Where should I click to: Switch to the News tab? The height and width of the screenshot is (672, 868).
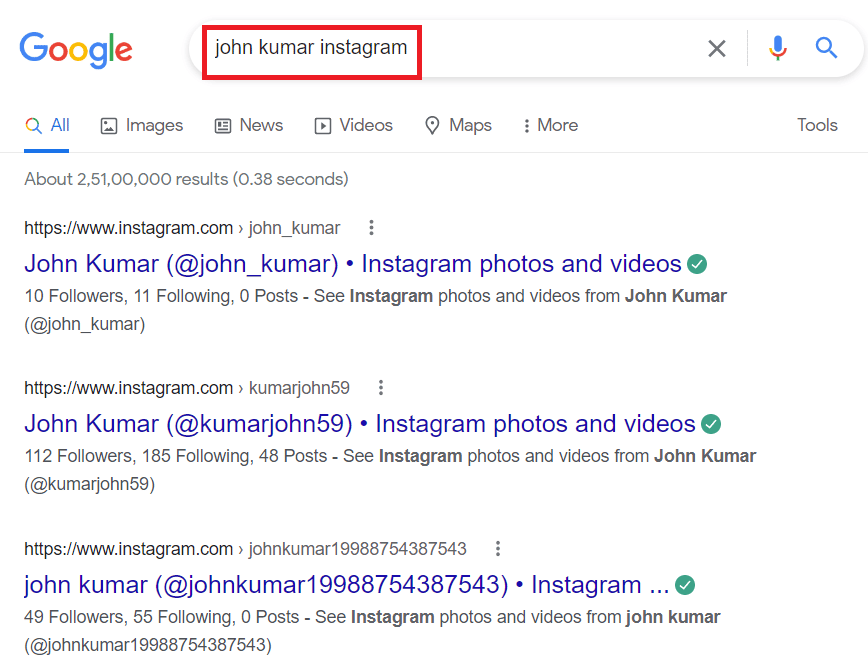click(249, 126)
